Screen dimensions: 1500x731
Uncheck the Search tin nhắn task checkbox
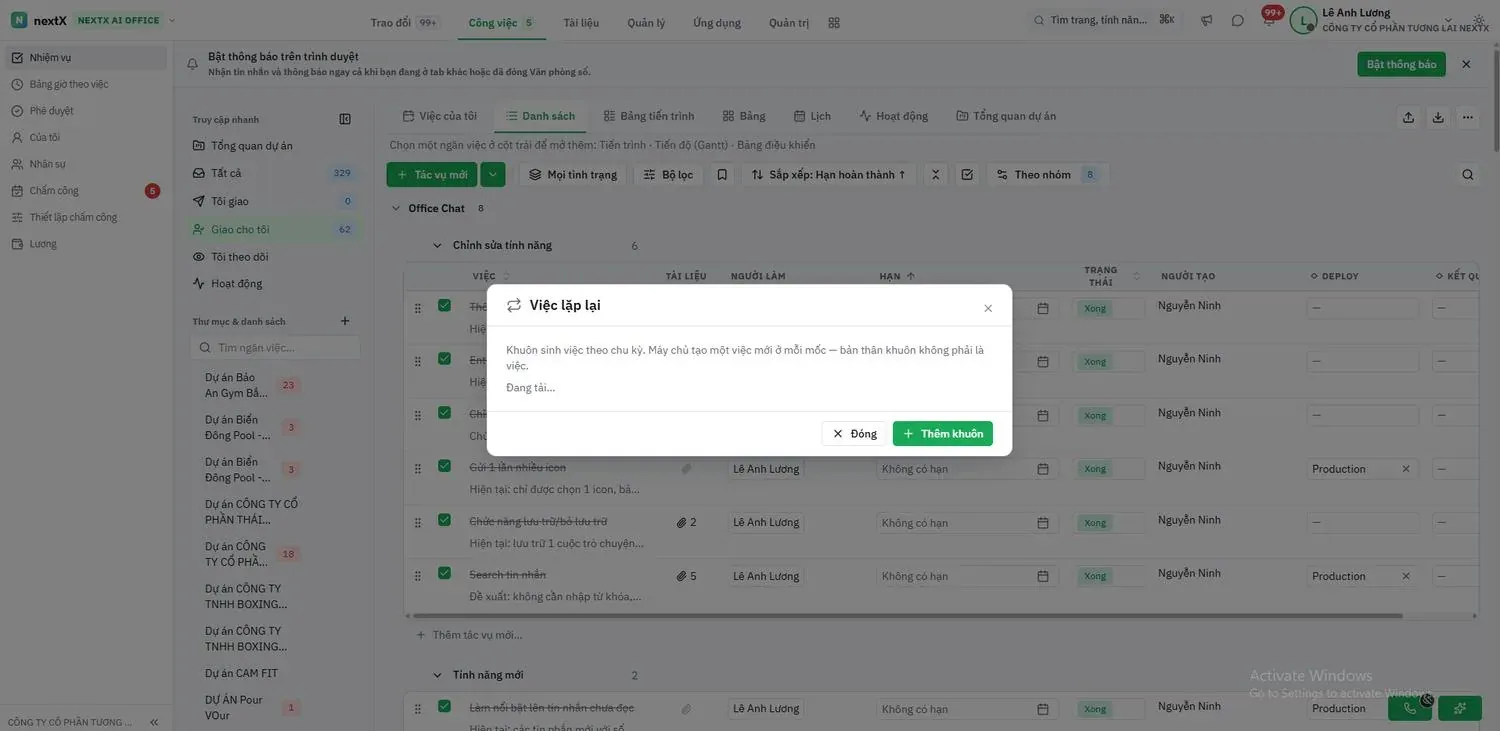(x=444, y=574)
